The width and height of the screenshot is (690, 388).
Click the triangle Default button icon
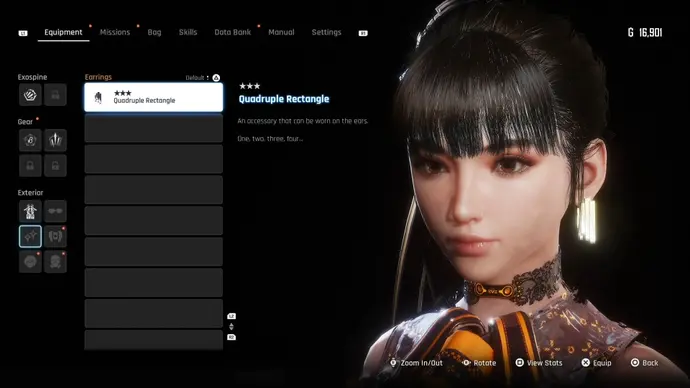216,78
